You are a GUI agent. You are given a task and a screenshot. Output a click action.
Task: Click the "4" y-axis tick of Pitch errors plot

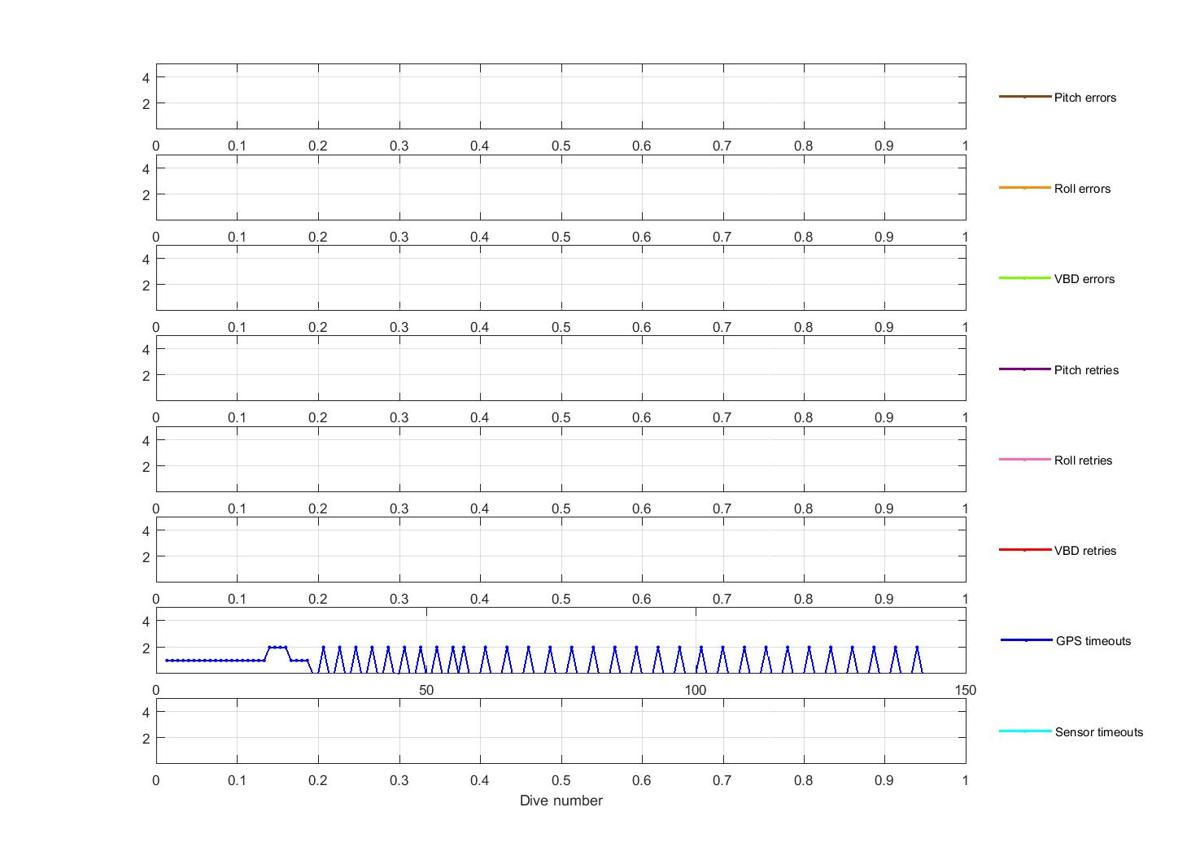(x=146, y=78)
